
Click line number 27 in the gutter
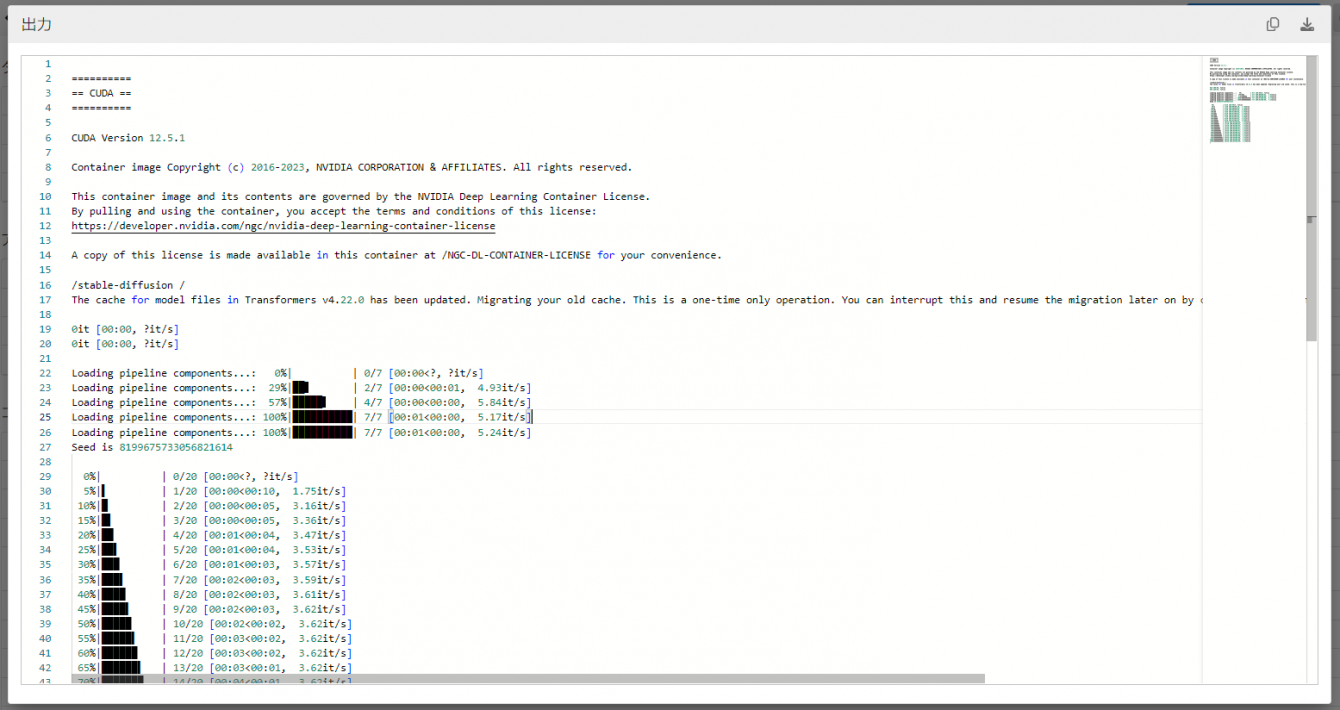tap(45, 447)
